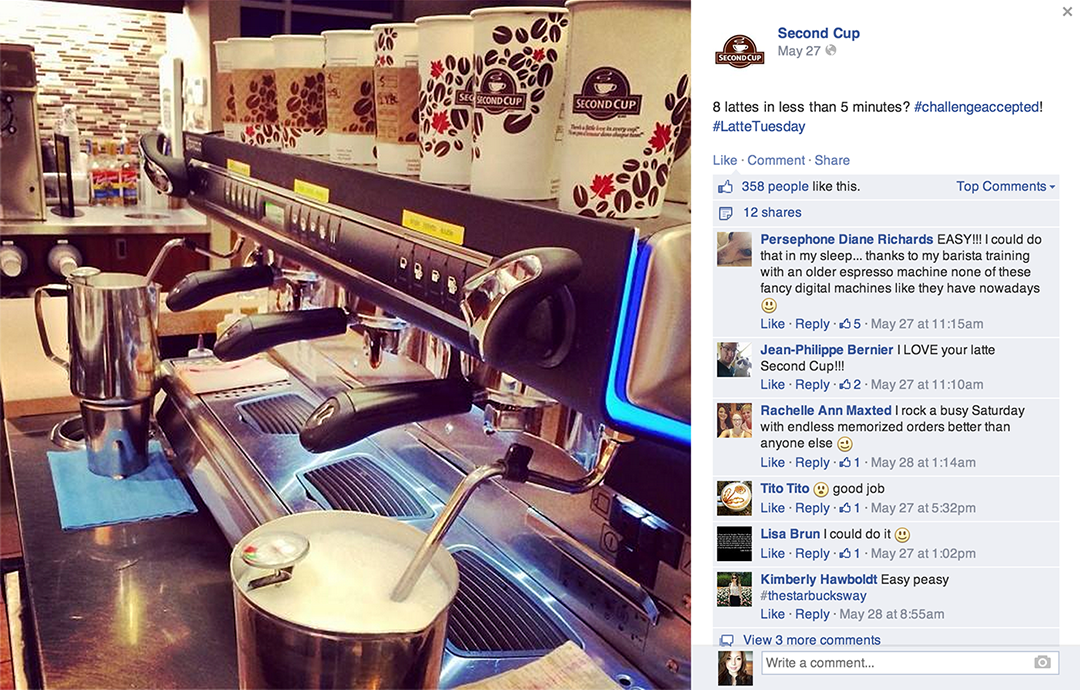Close the photo viewer
1080x690 pixels.
(1066, 12)
